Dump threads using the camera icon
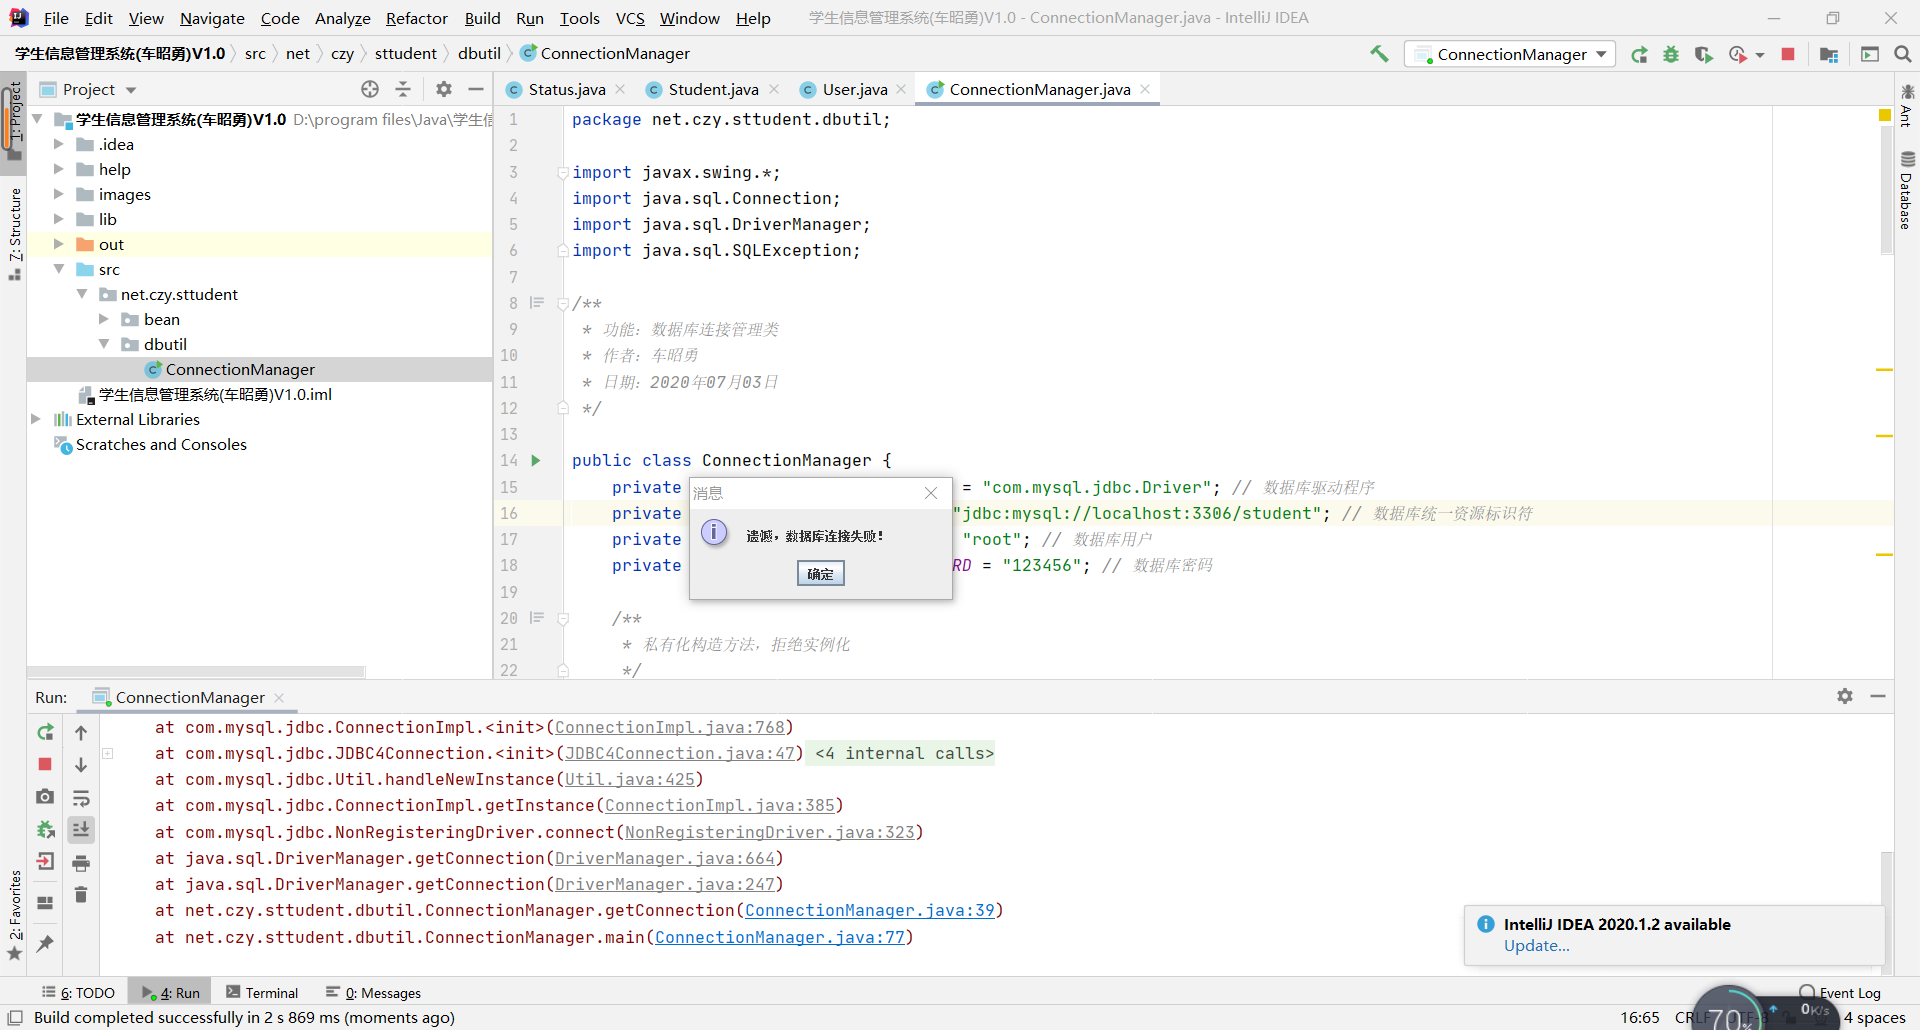Viewport: 1920px width, 1030px height. point(45,797)
